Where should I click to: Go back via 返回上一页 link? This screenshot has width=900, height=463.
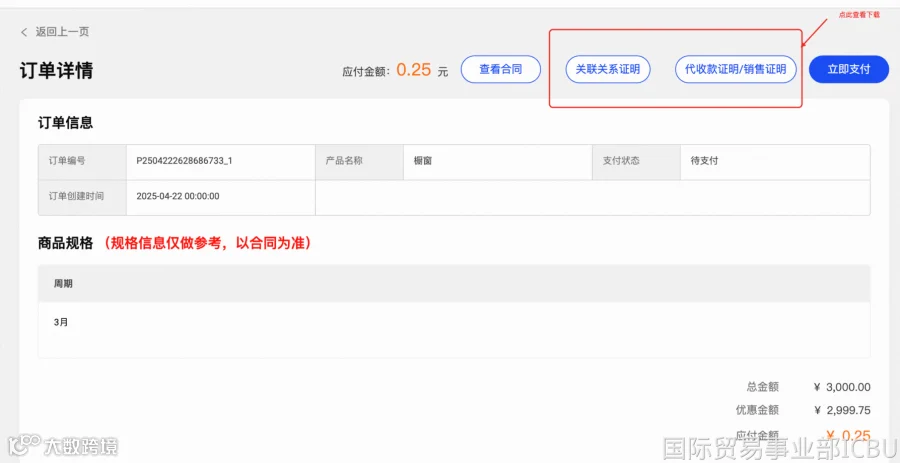click(62, 32)
